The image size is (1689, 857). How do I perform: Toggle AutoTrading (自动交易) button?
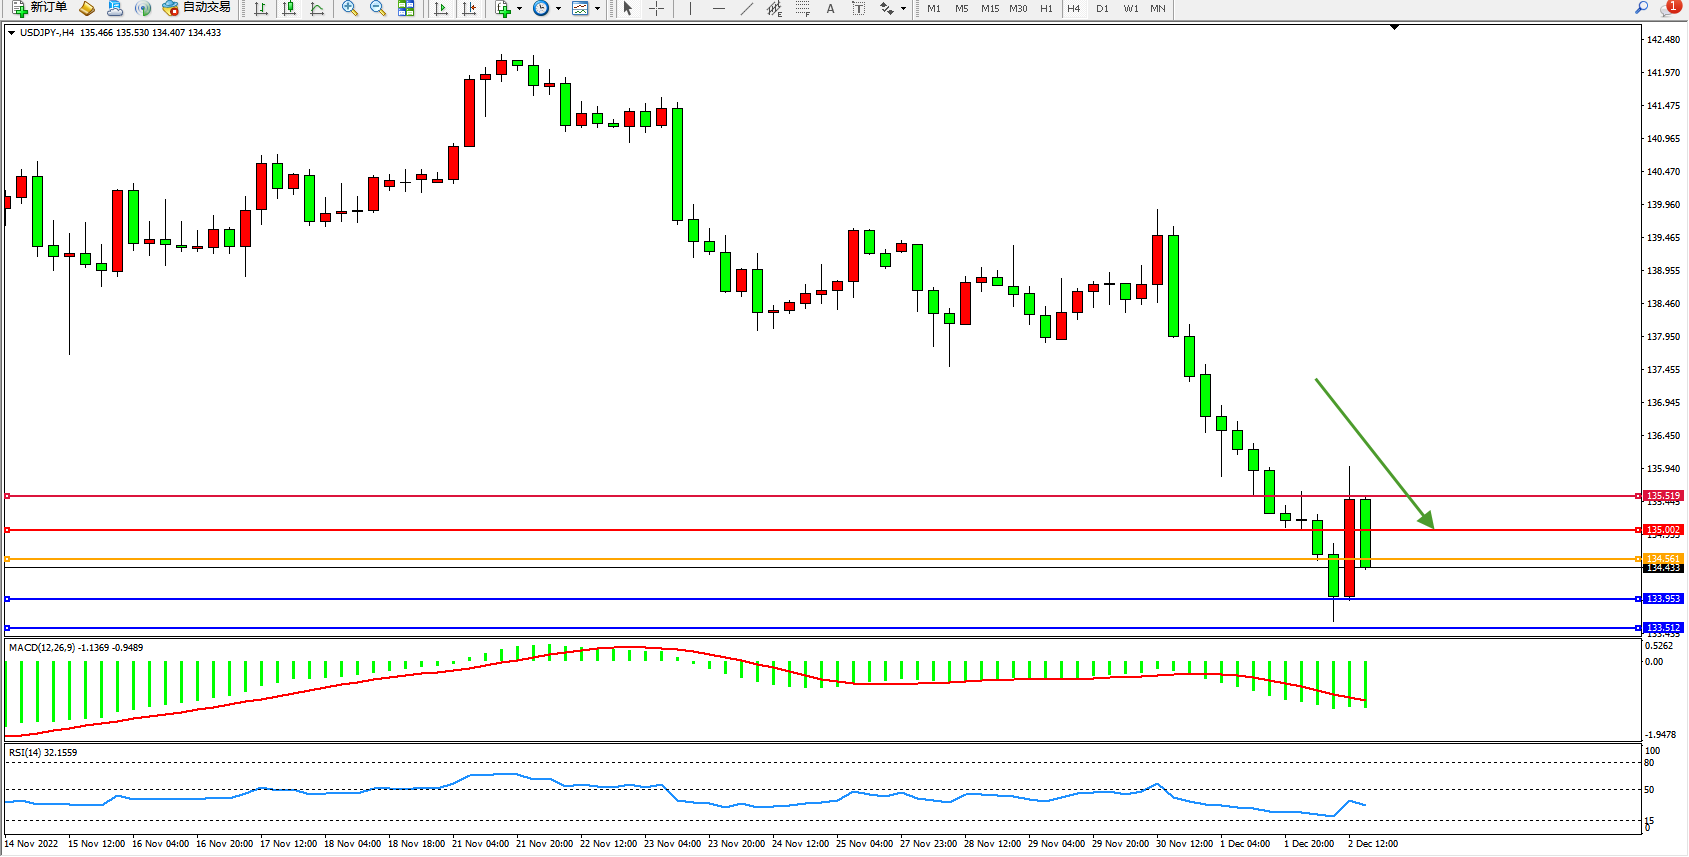[197, 8]
